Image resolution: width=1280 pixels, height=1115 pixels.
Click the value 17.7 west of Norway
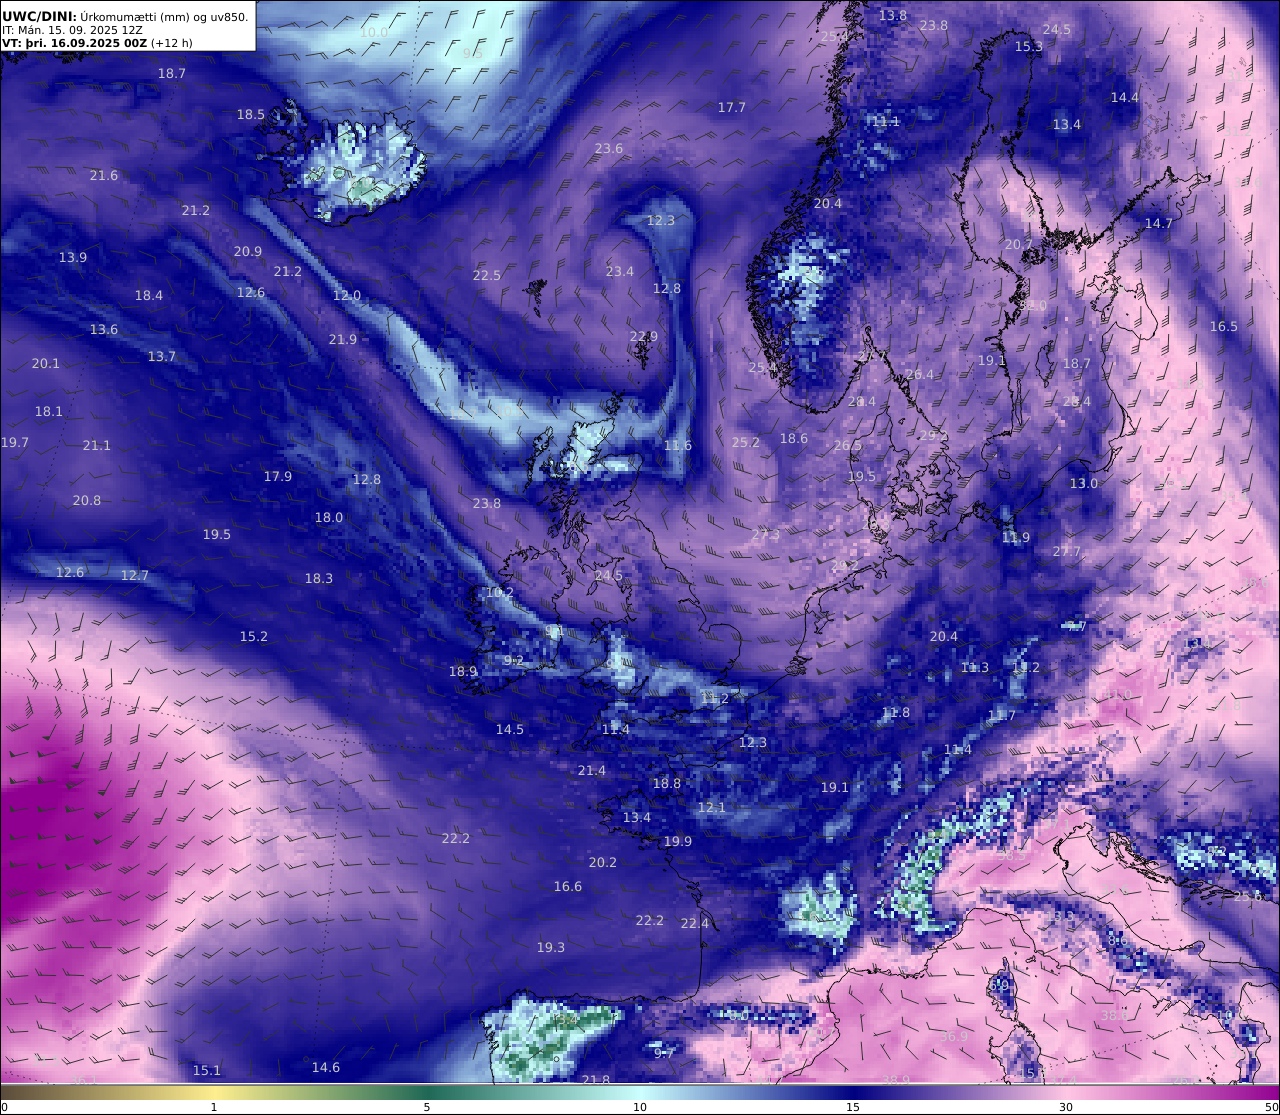732,108
